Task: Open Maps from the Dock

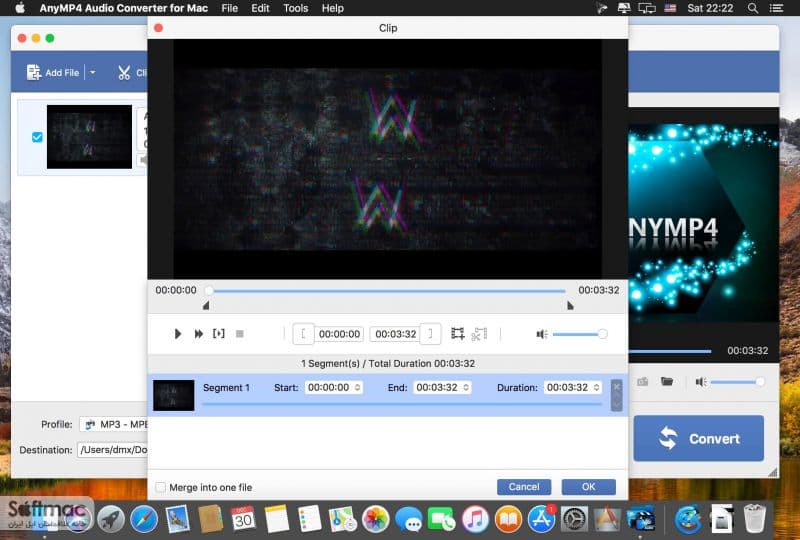Action: pos(342,520)
